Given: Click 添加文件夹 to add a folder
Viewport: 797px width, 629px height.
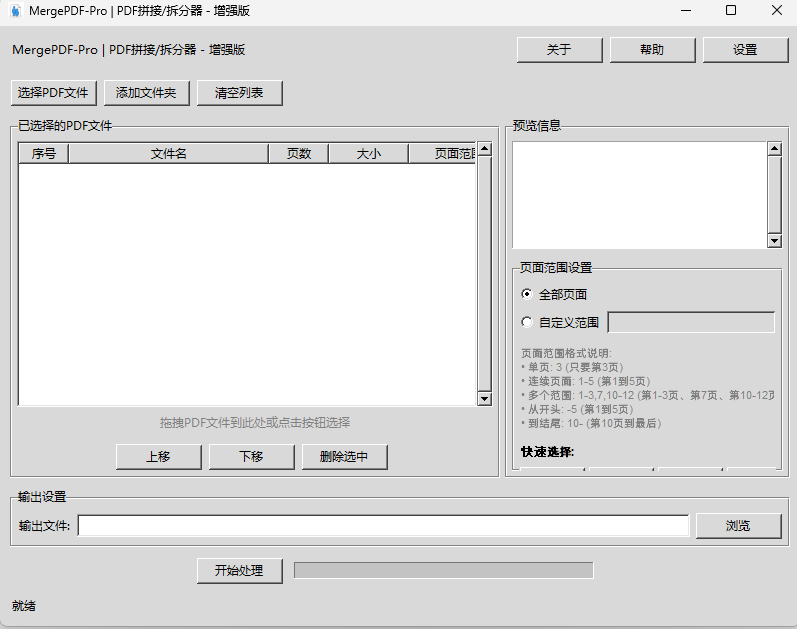Looking at the screenshot, I should tap(146, 93).
